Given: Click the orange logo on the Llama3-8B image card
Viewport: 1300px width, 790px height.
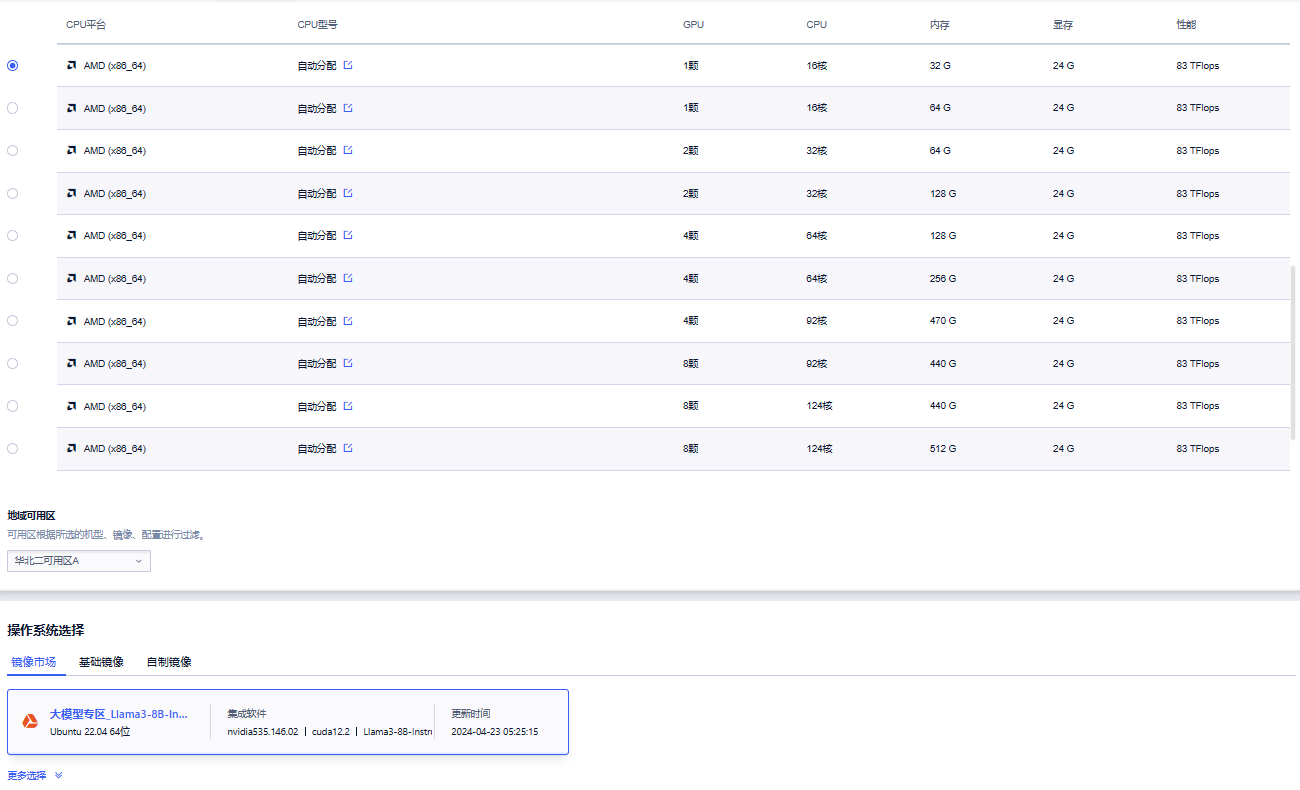Looking at the screenshot, I should 31,721.
